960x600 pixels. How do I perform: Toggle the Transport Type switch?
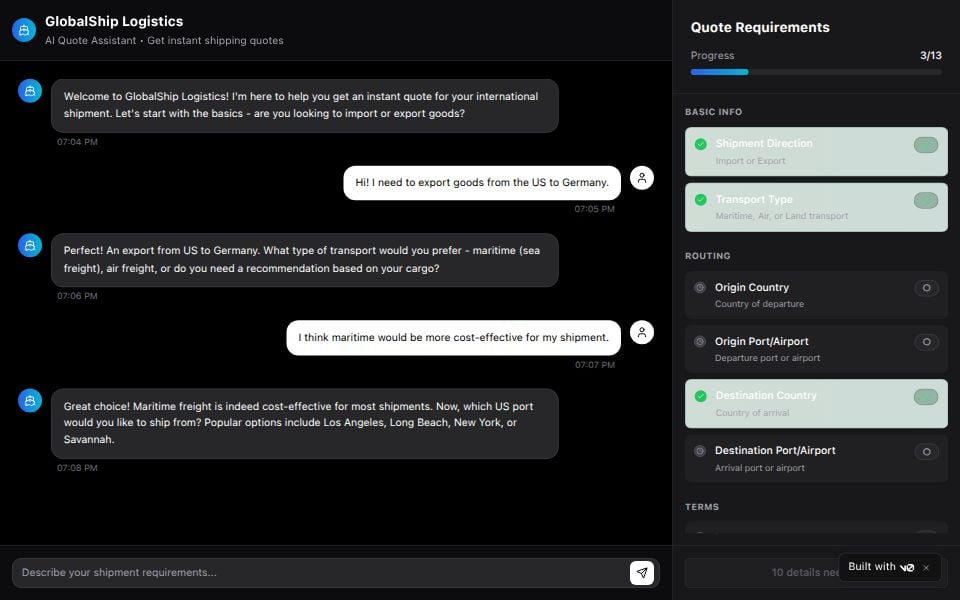925,200
